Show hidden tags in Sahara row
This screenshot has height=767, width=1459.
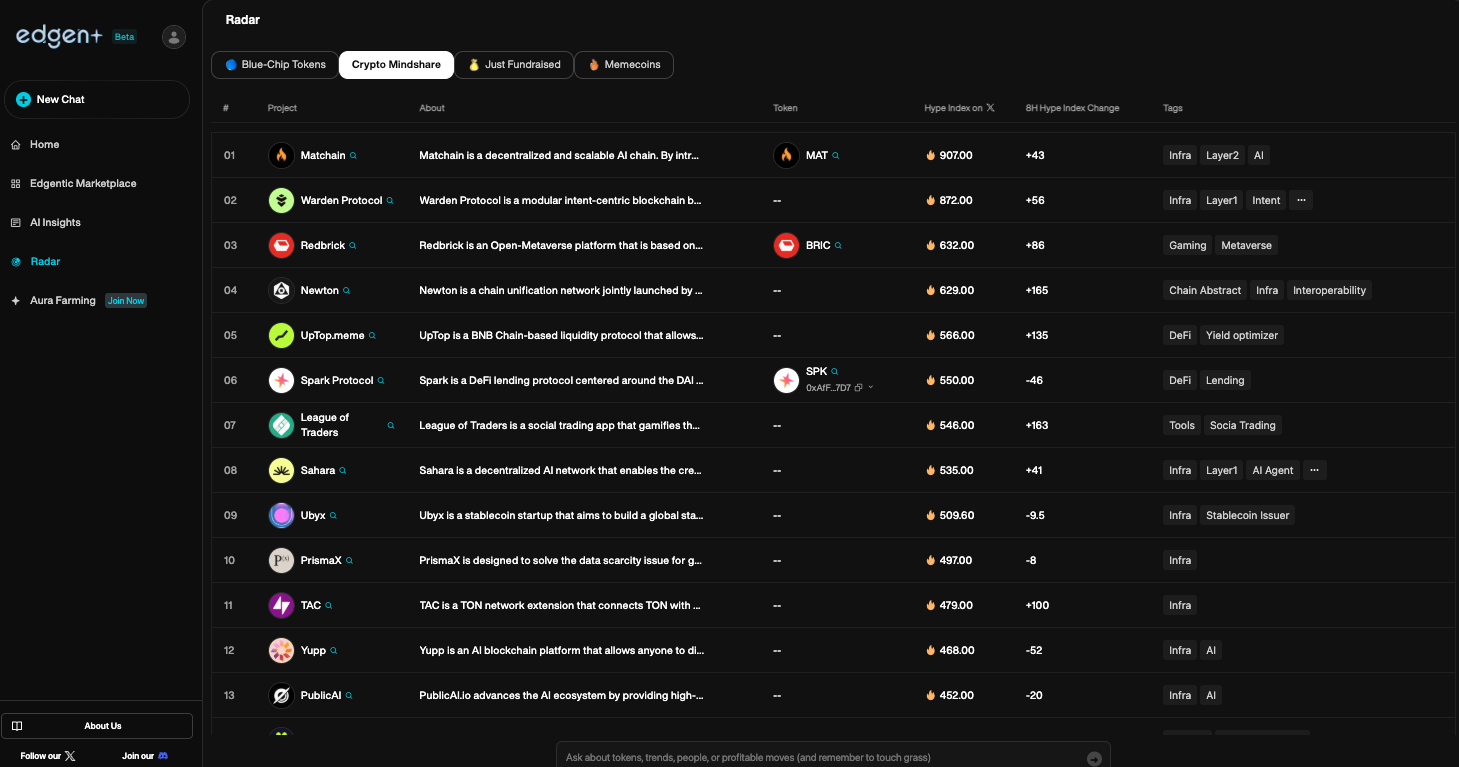point(1314,470)
